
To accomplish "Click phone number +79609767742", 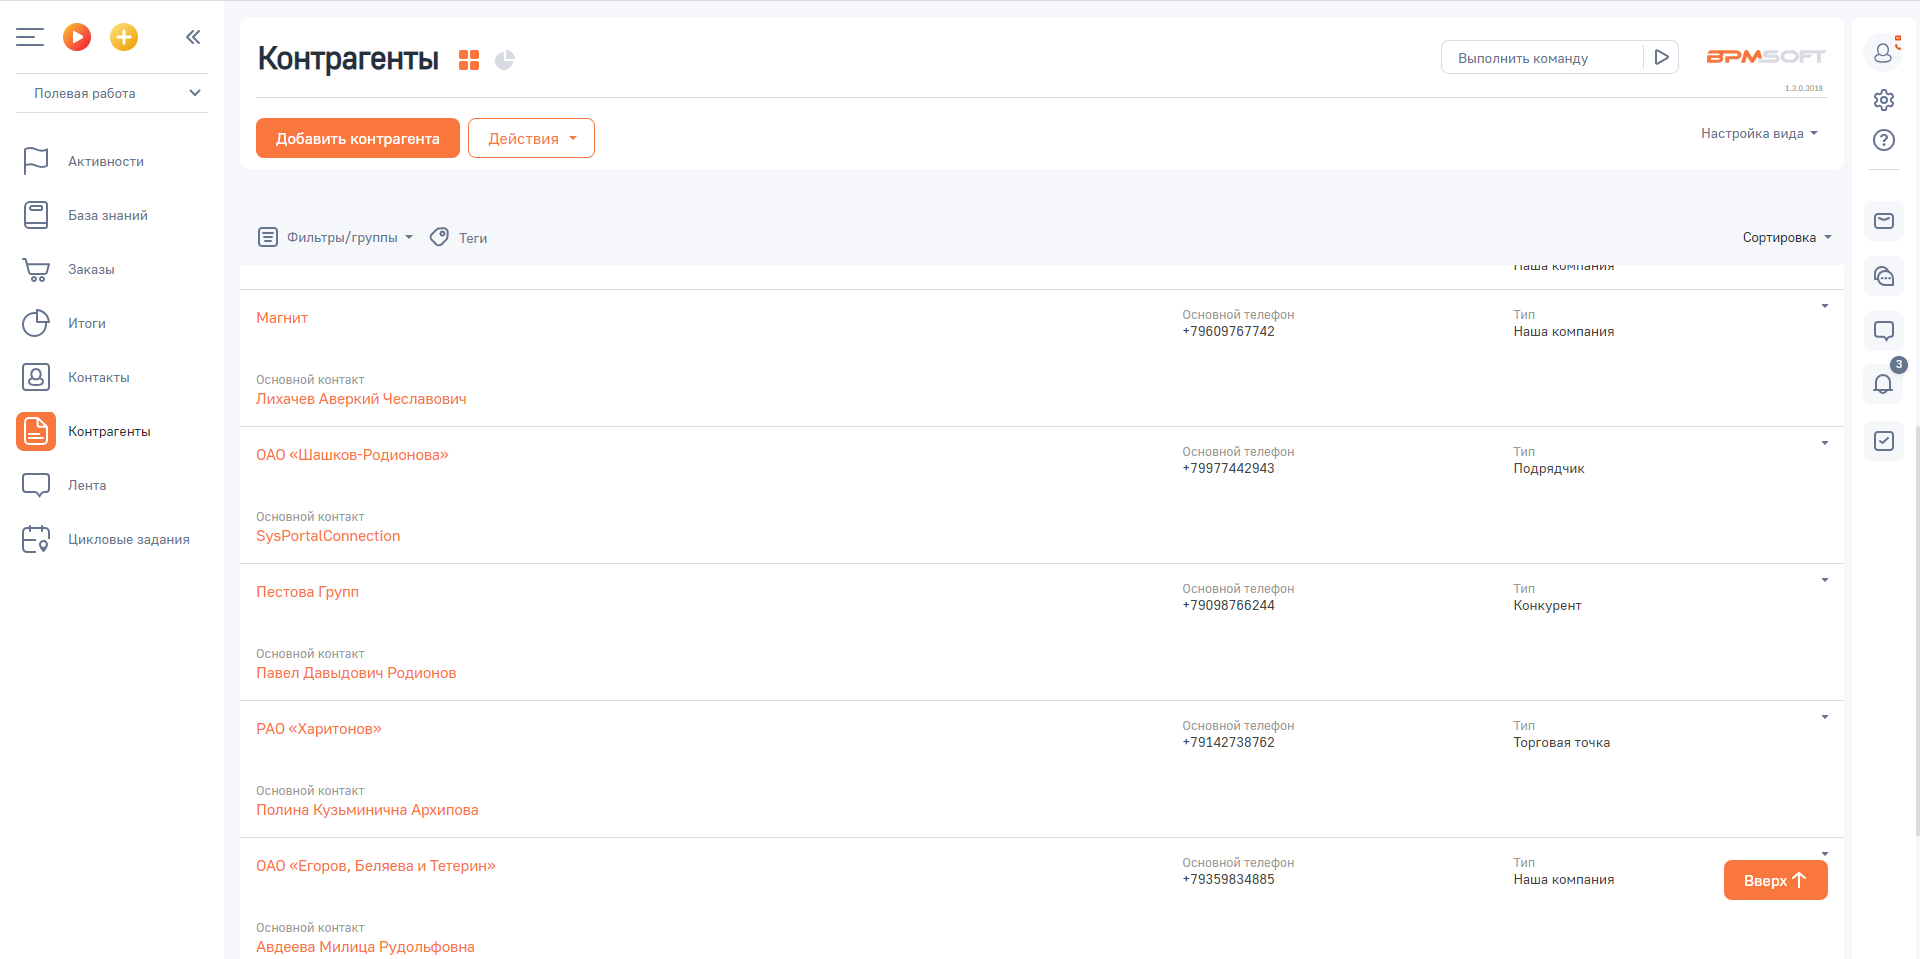I will pyautogui.click(x=1228, y=332).
